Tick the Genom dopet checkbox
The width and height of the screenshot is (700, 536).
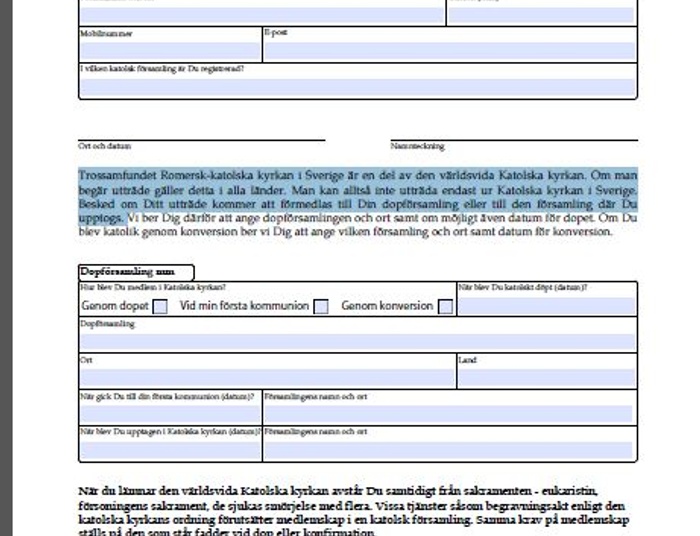point(160,306)
